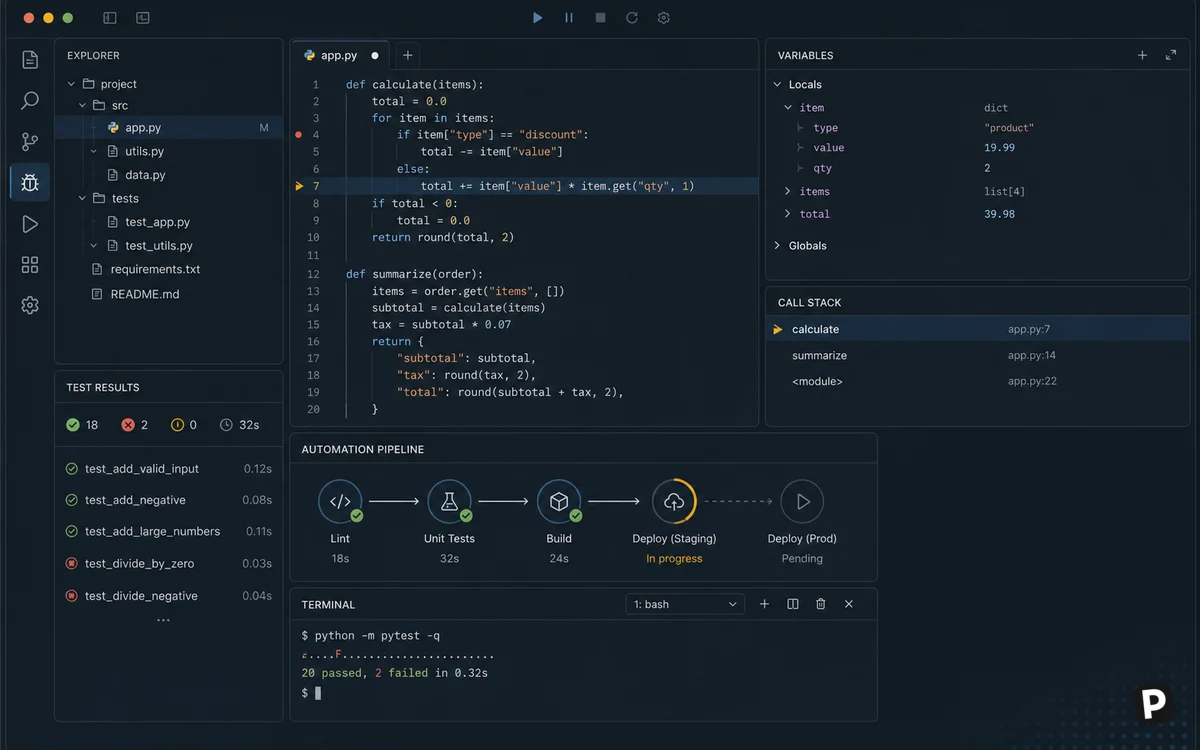Show more test results with ellipsis
Image resolution: width=1200 pixels, height=750 pixels.
(164, 620)
